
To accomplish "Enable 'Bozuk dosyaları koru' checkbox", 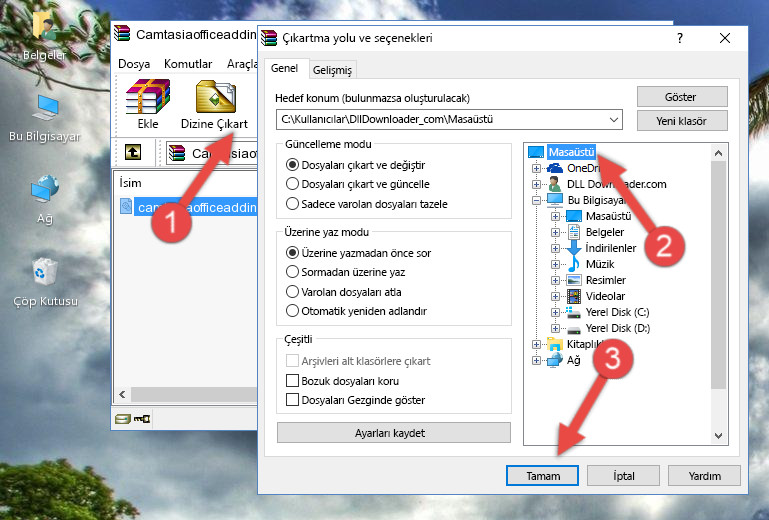I will [292, 381].
